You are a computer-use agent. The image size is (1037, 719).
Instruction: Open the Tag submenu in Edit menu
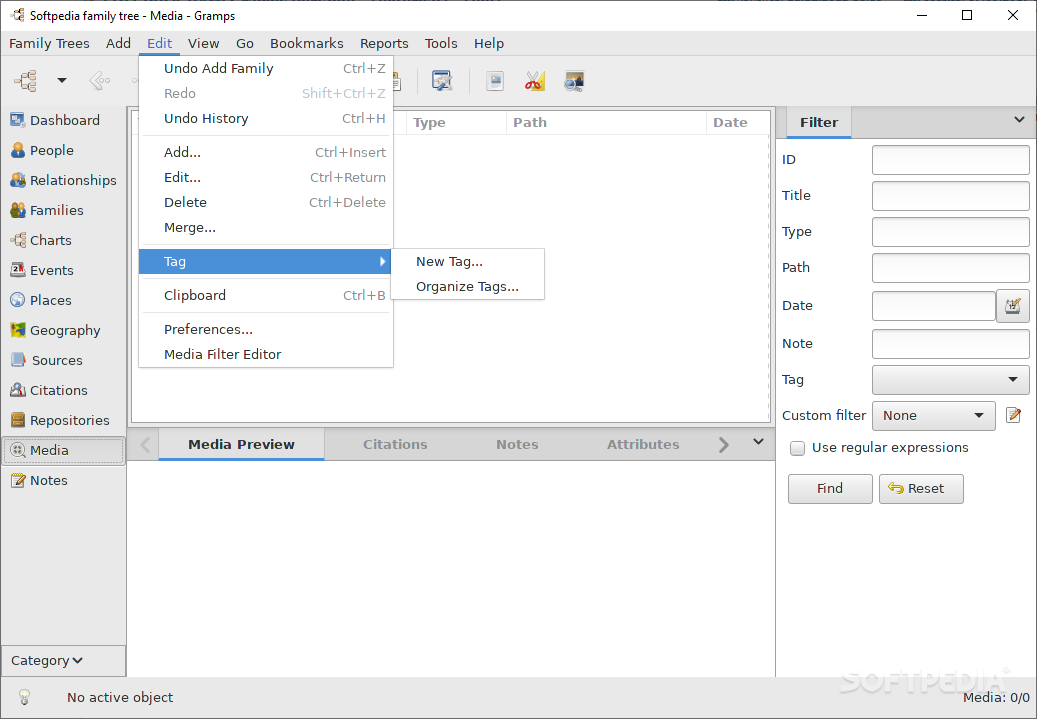click(266, 261)
